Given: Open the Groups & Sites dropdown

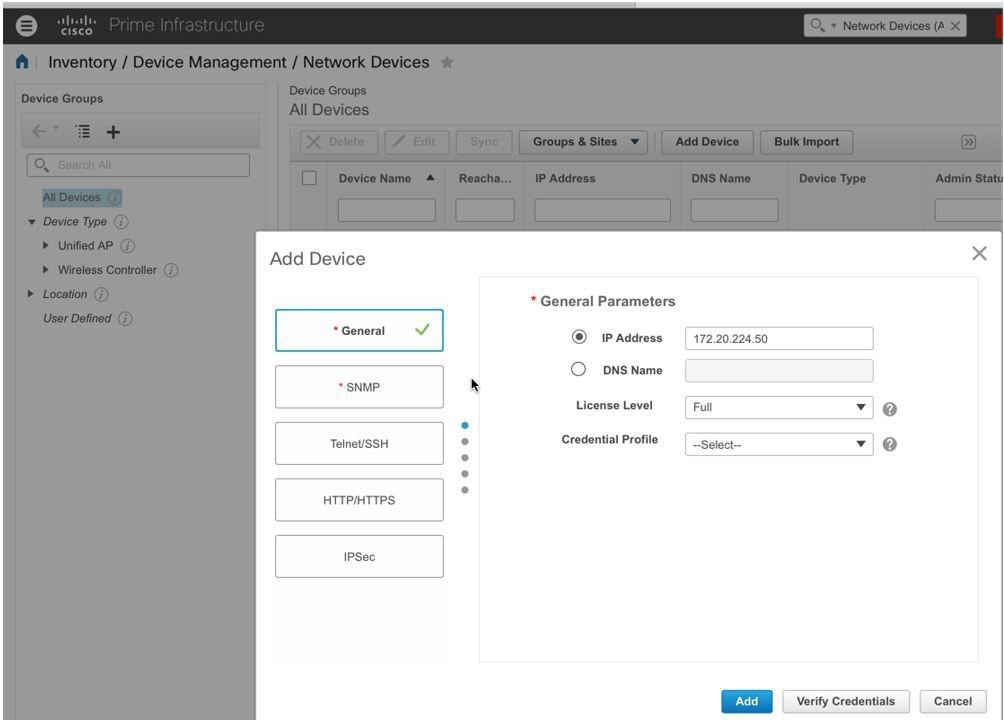Looking at the screenshot, I should (583, 142).
